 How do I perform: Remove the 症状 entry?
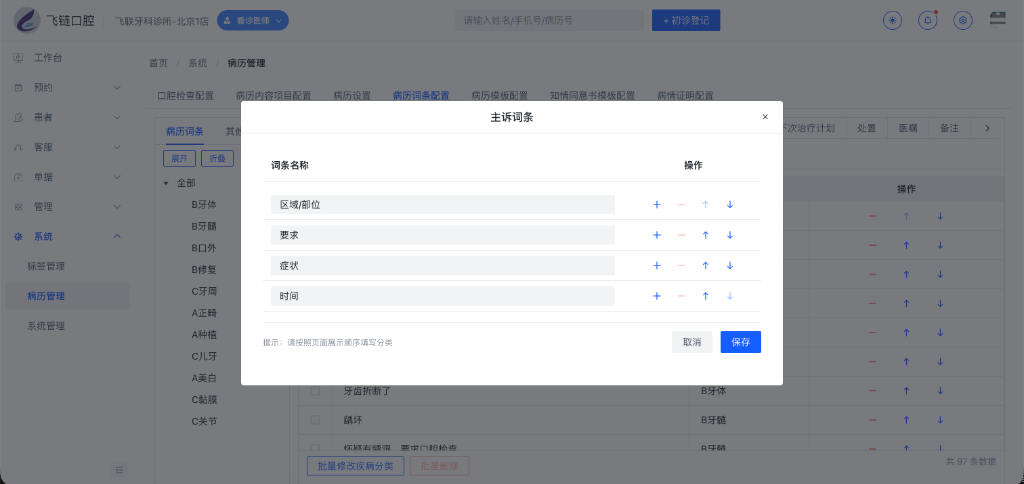pyautogui.click(x=681, y=266)
